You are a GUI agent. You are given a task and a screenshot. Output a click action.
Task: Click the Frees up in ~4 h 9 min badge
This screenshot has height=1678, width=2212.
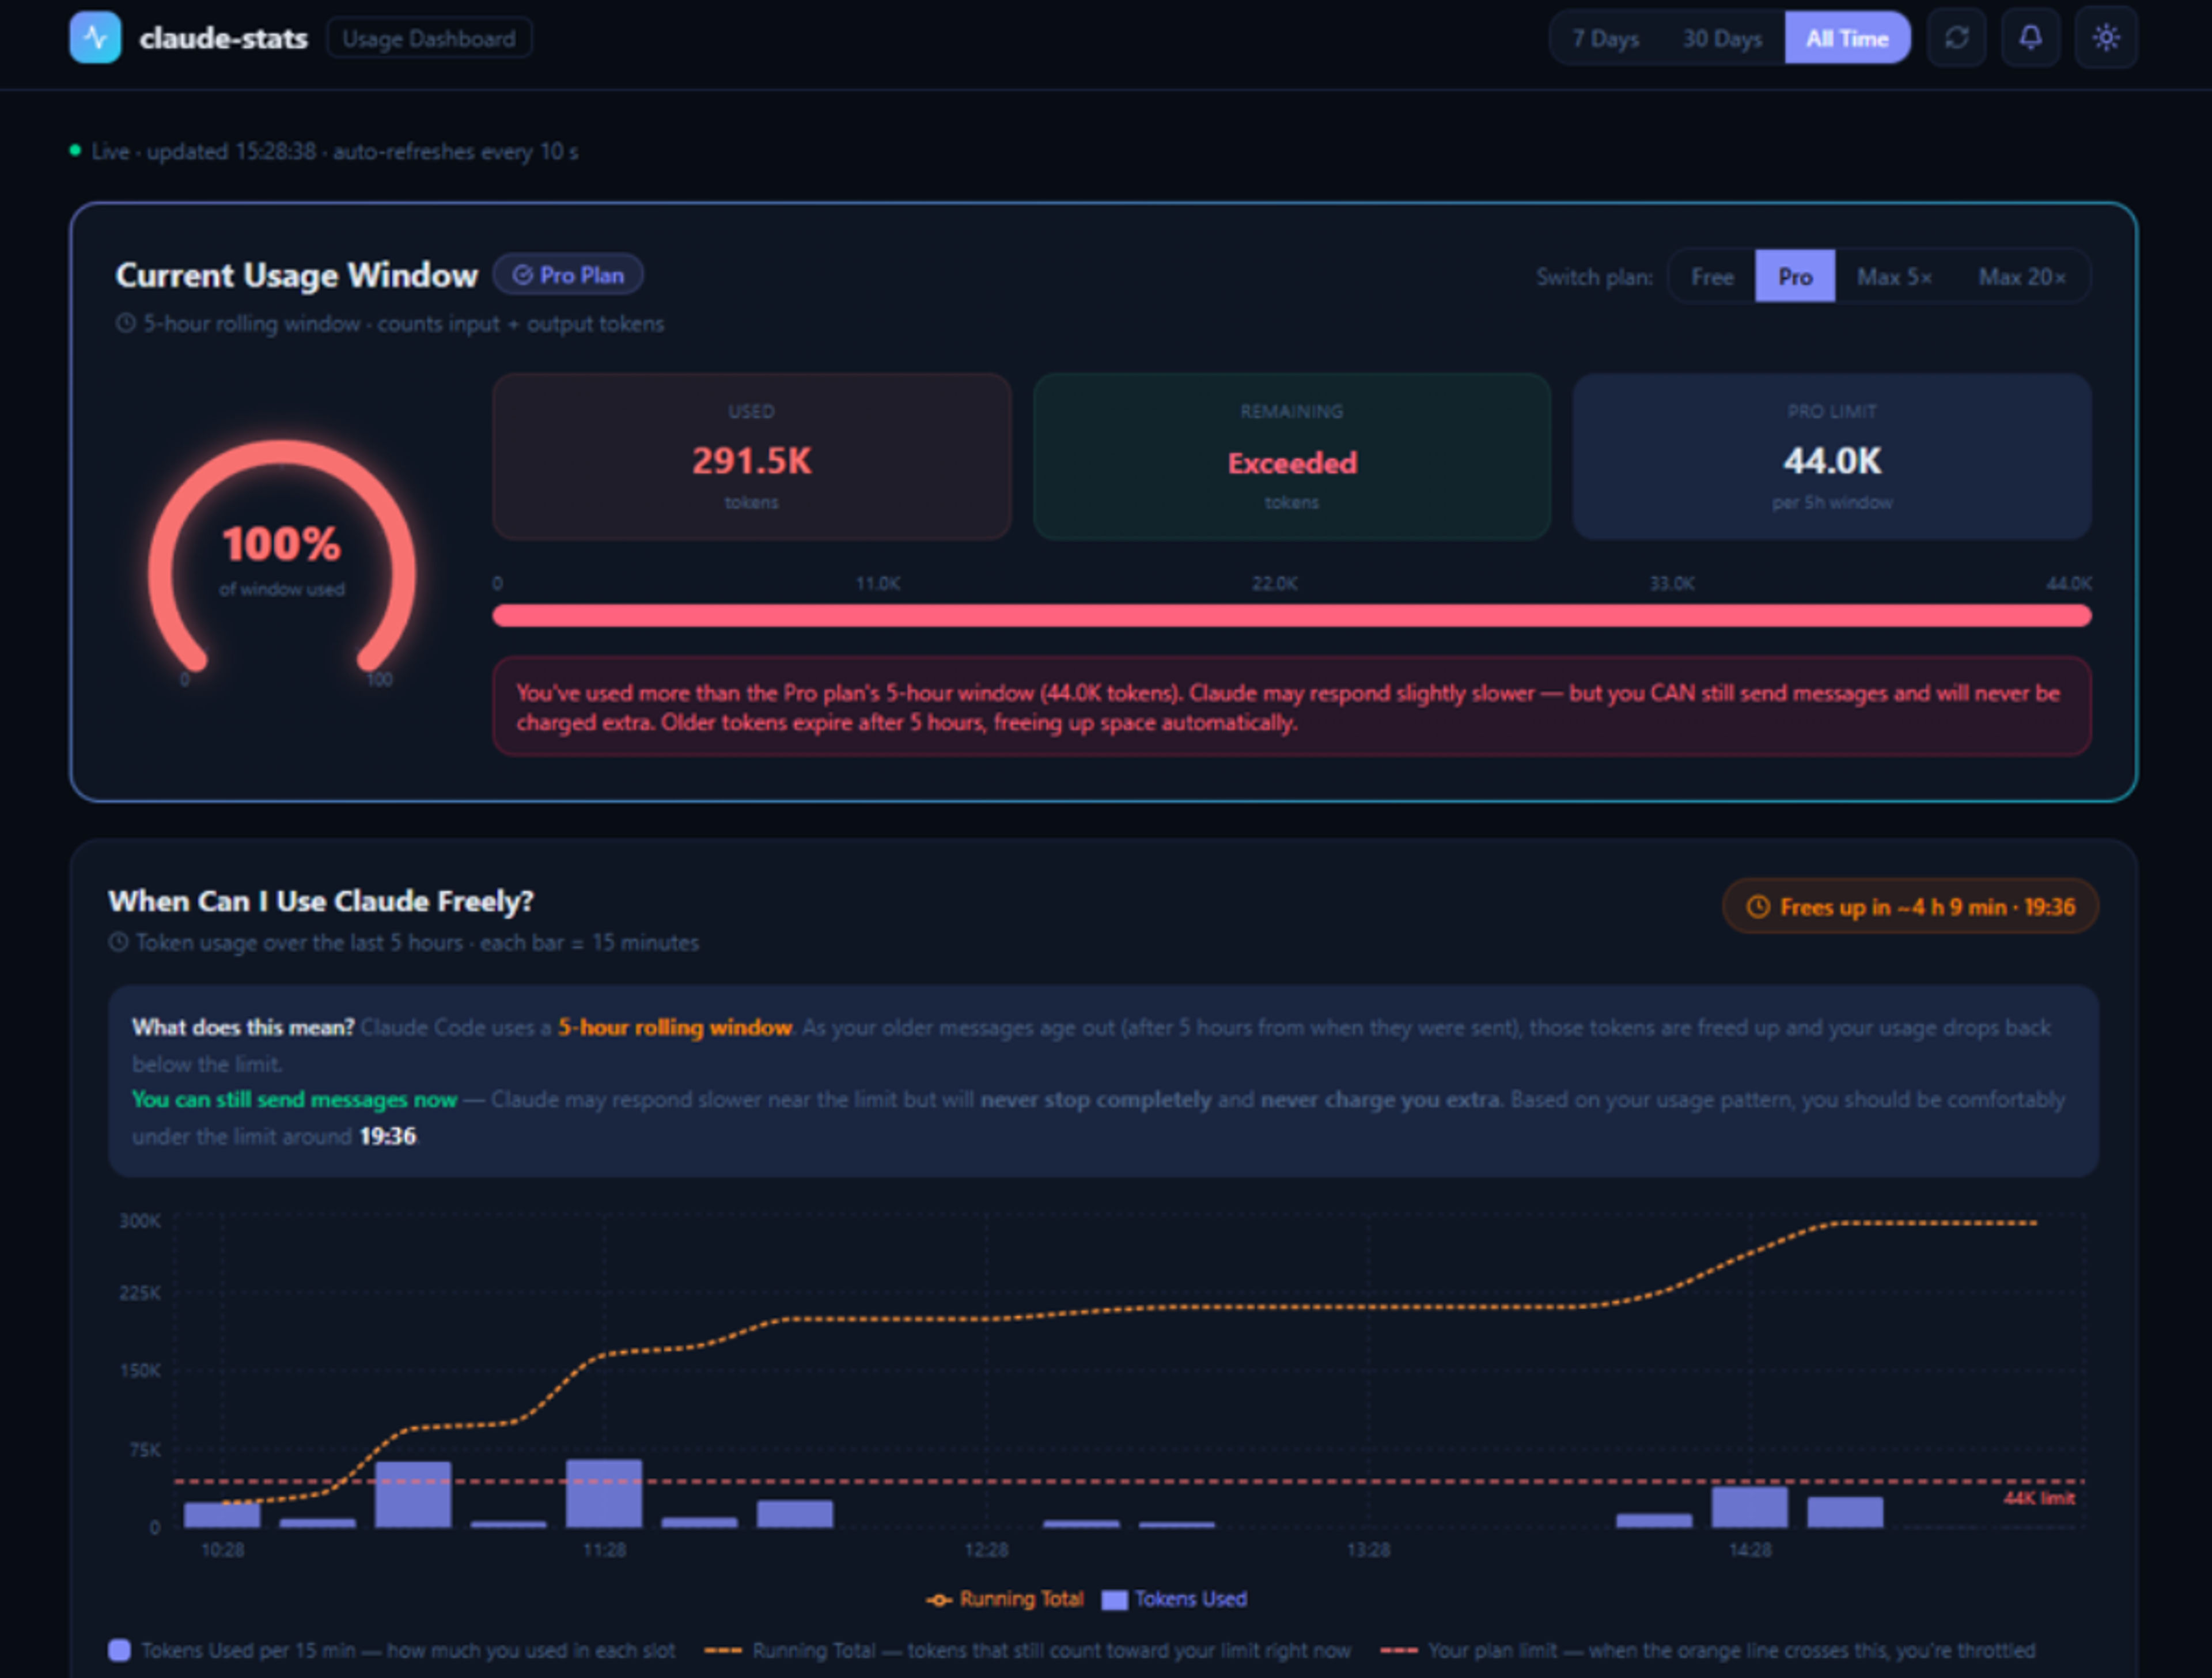(1910, 906)
